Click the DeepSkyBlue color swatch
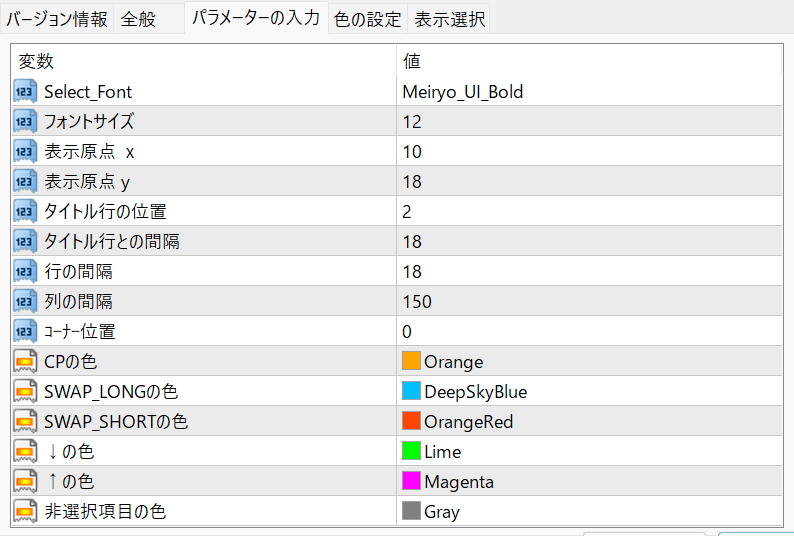This screenshot has width=794, height=536. tap(411, 392)
